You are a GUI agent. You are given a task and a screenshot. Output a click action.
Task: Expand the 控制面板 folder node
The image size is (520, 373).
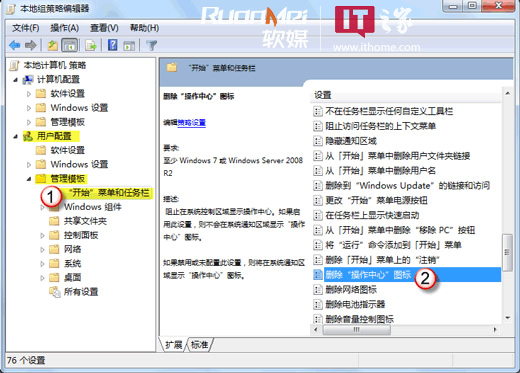tap(42, 235)
